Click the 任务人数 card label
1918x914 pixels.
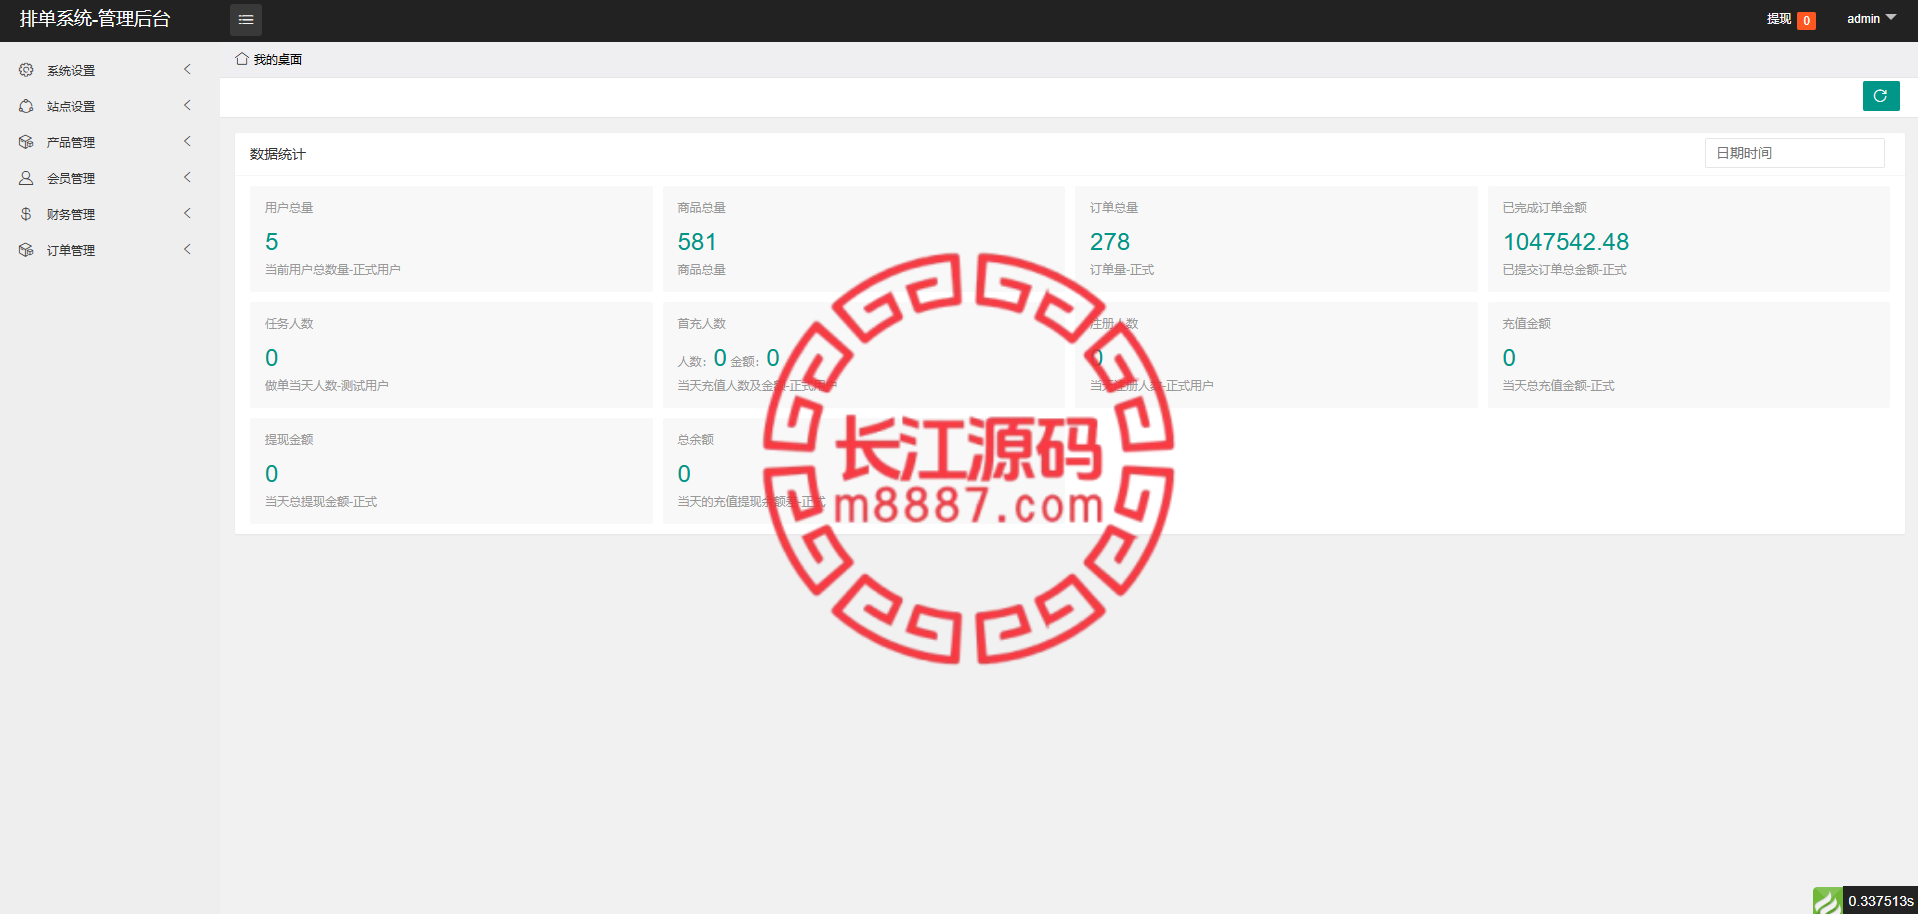[x=289, y=324]
